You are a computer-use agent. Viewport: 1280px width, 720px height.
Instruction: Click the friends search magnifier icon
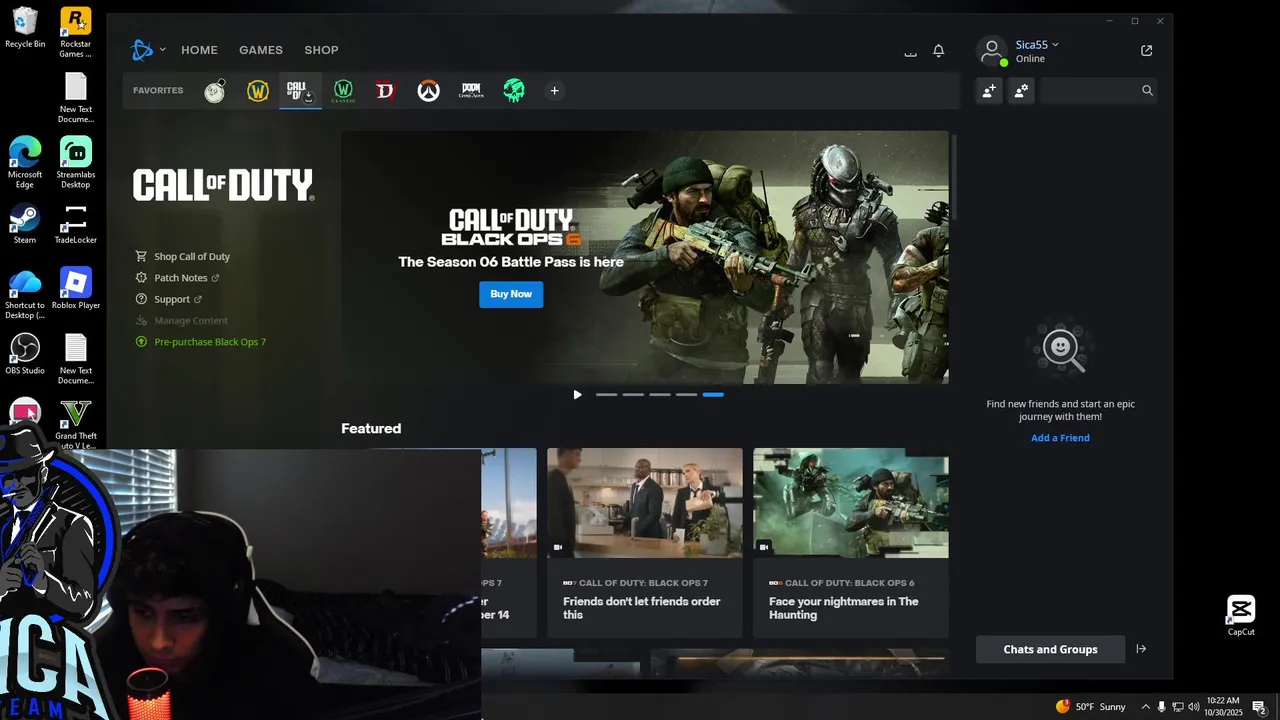click(x=1147, y=91)
